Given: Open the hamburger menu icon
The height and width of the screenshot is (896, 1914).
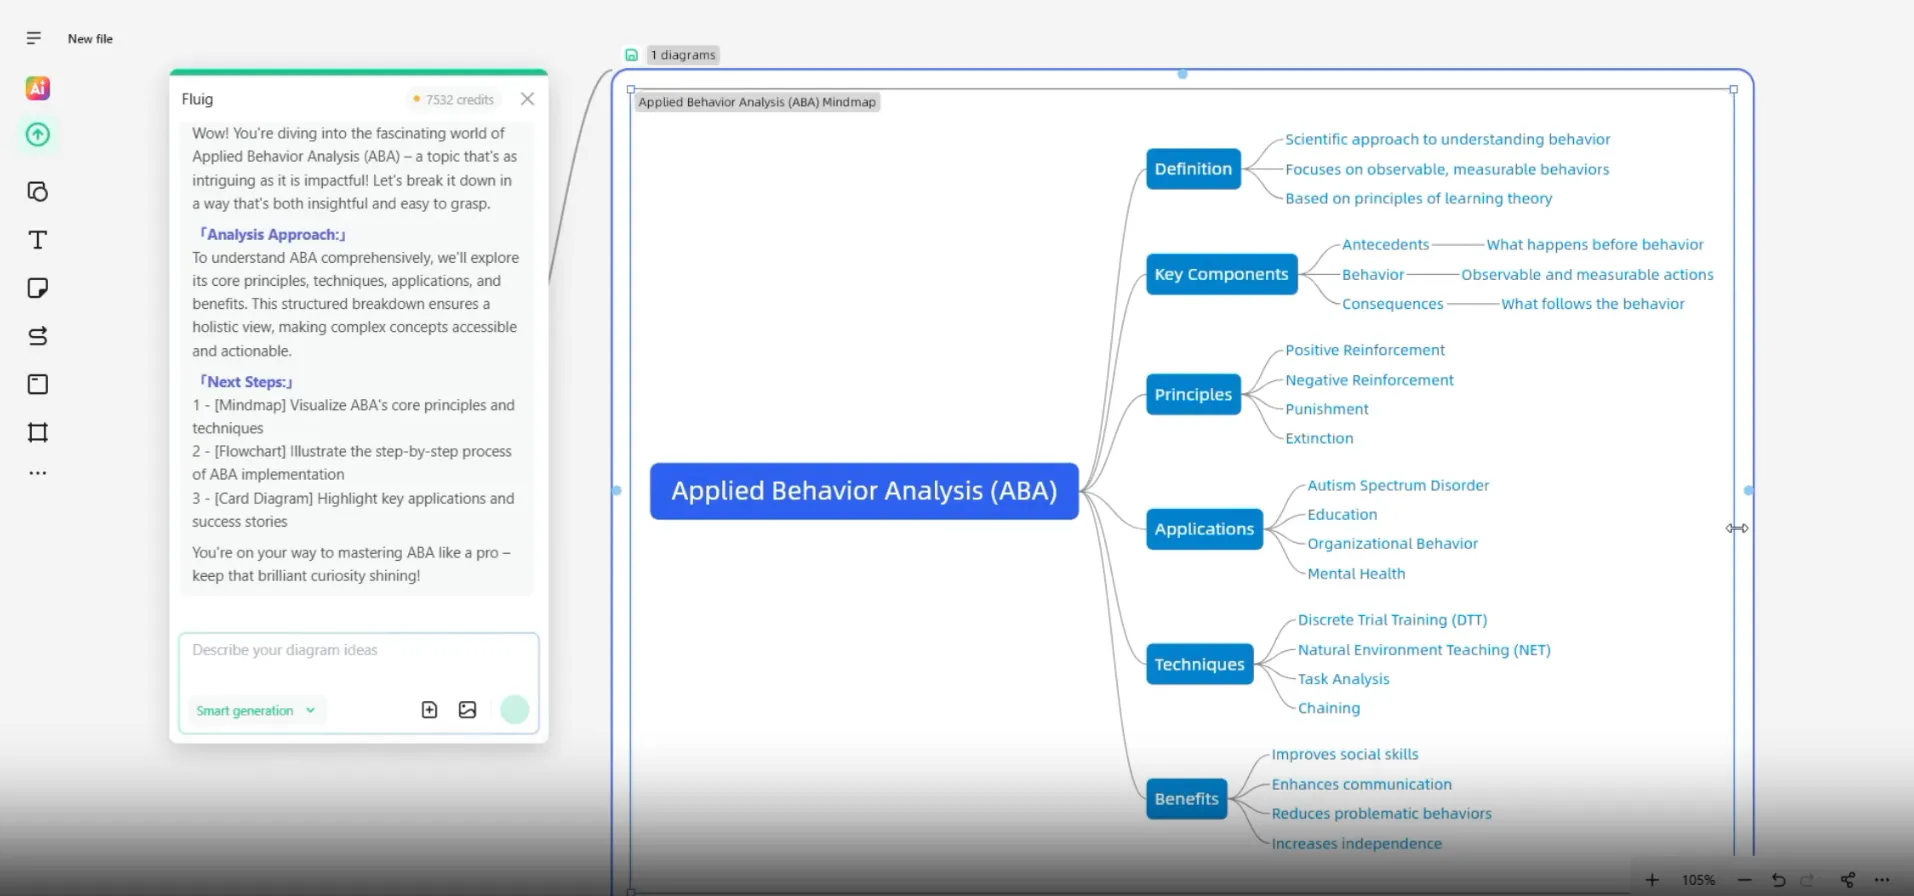Looking at the screenshot, I should coord(33,38).
